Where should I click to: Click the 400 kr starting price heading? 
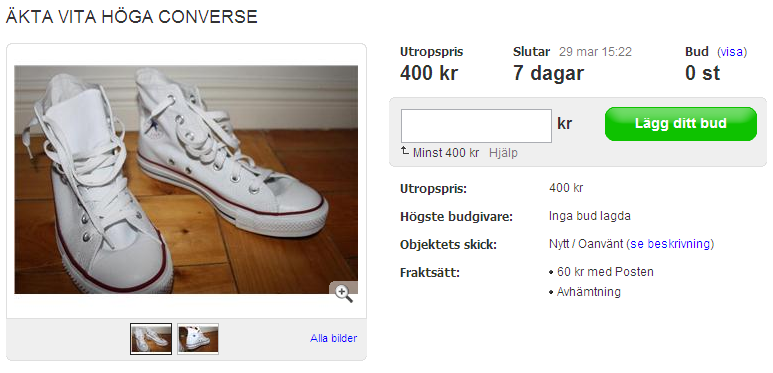(429, 73)
